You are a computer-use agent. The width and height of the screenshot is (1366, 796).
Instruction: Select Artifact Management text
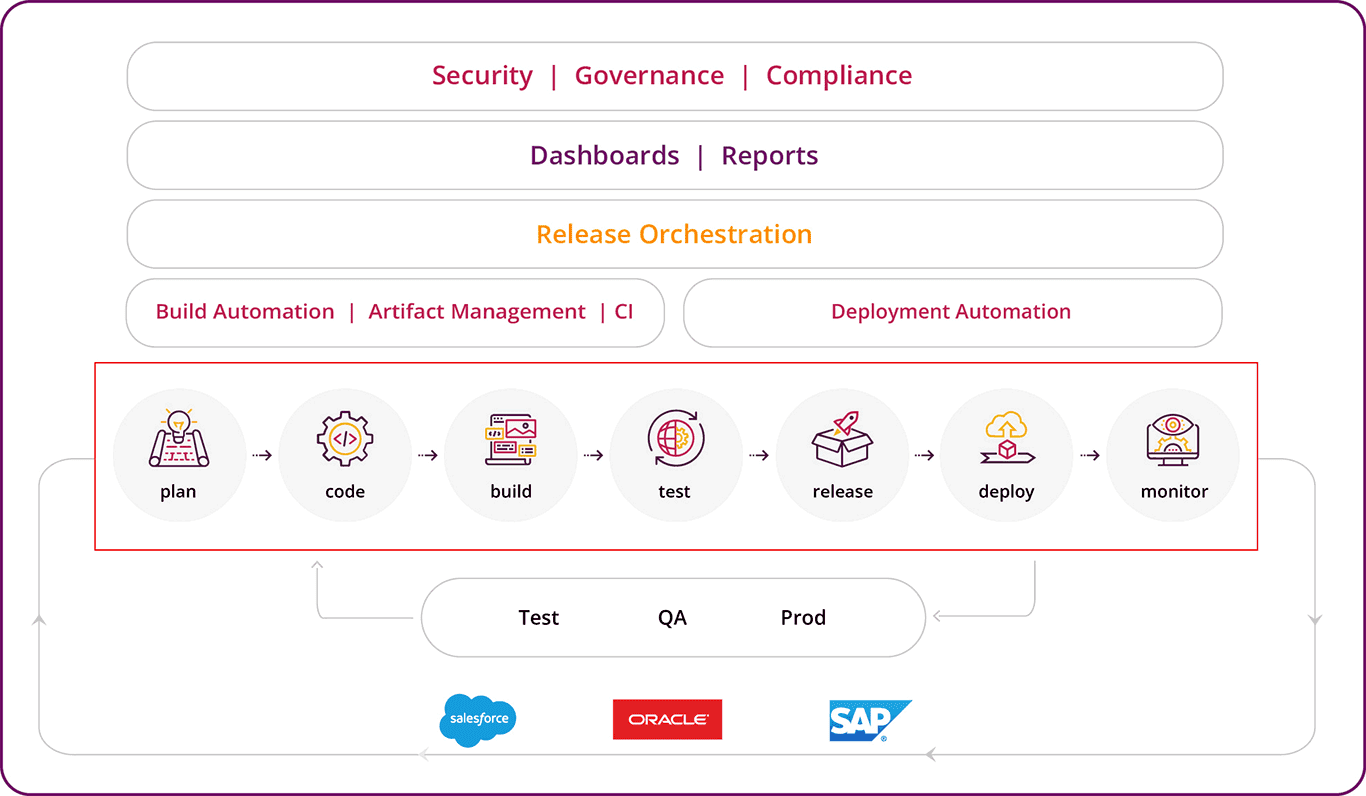pos(477,312)
